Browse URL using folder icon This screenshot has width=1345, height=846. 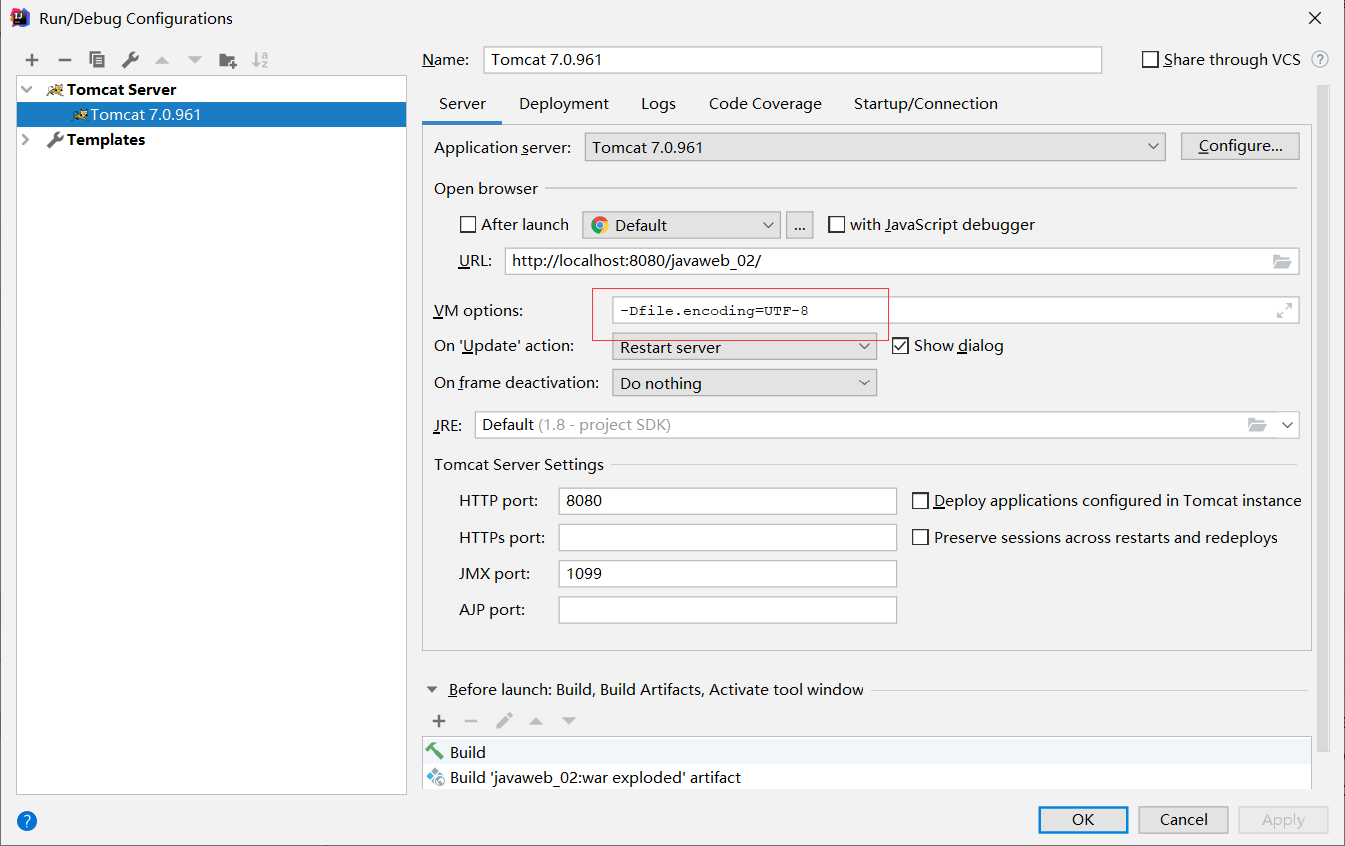click(1282, 261)
